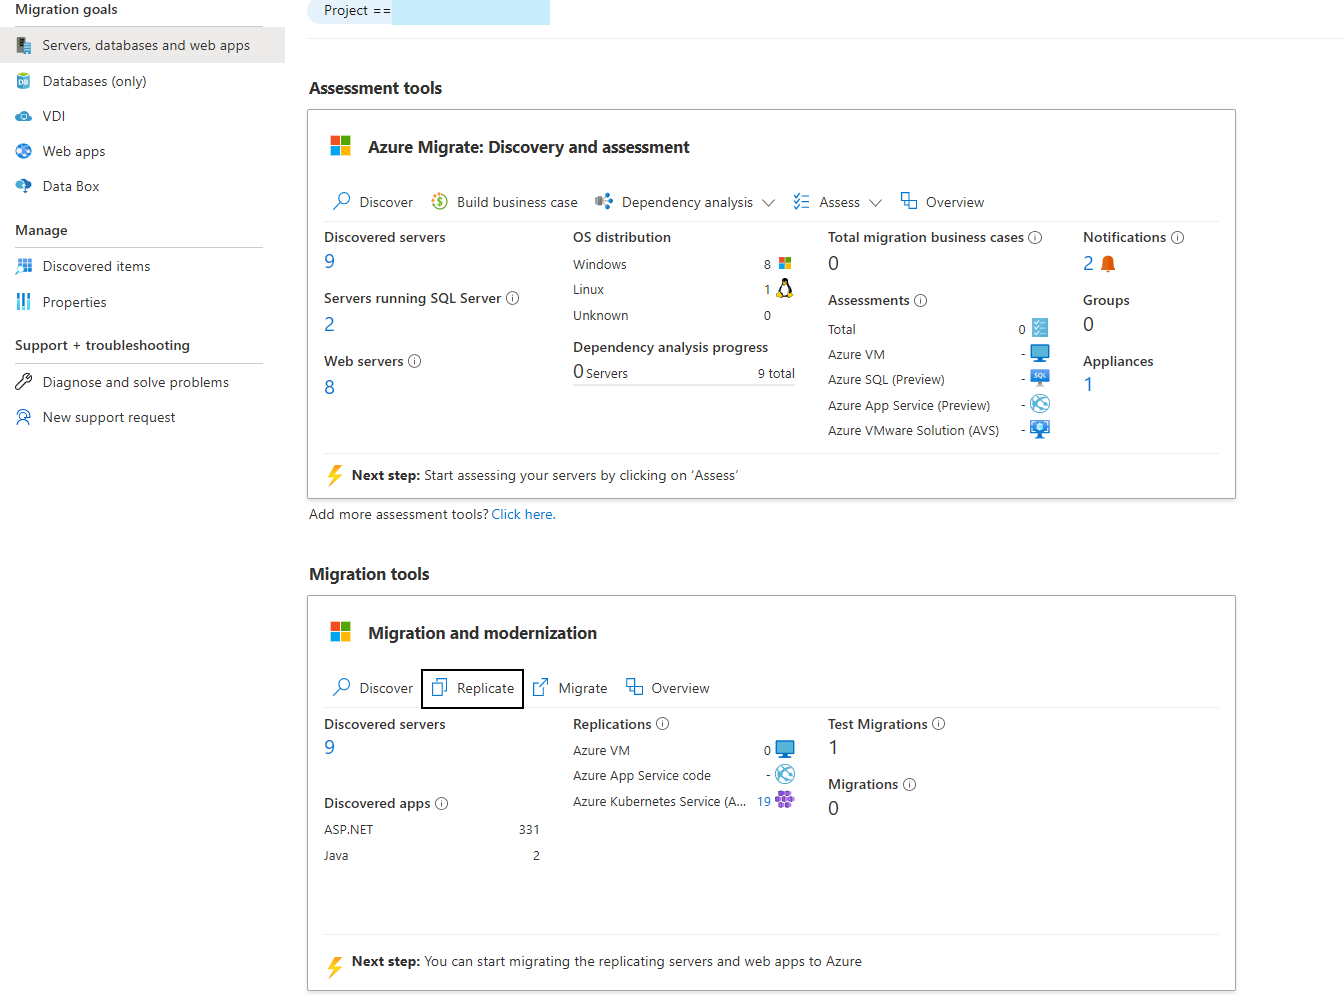Click the Azure VMware Solution (AVS) icon
Viewport: 1343px width, 998px height.
(x=1040, y=428)
